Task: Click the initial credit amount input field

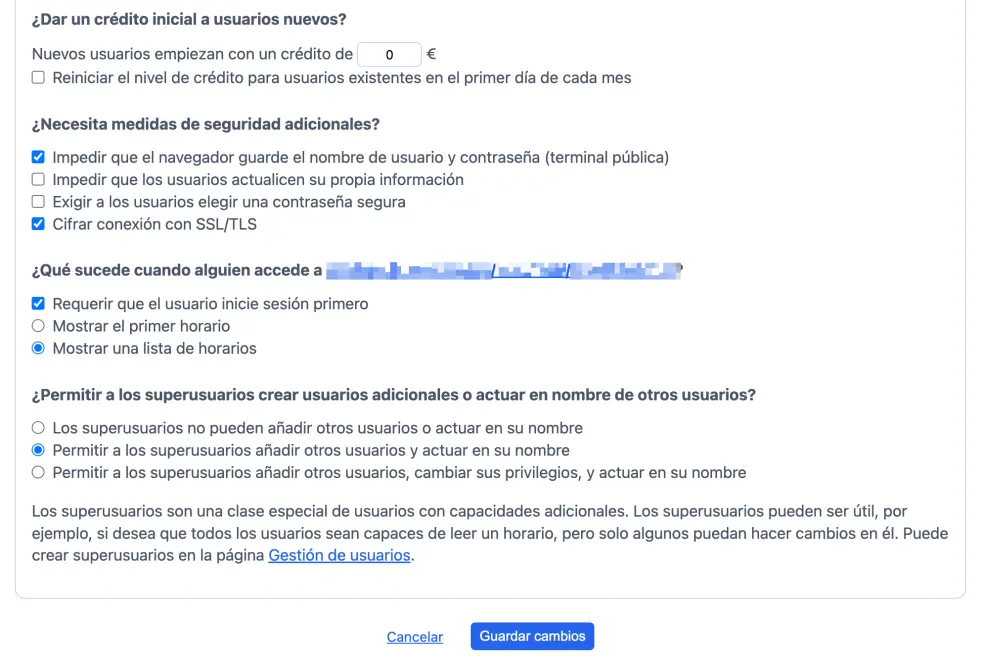Action: pyautogui.click(x=389, y=55)
